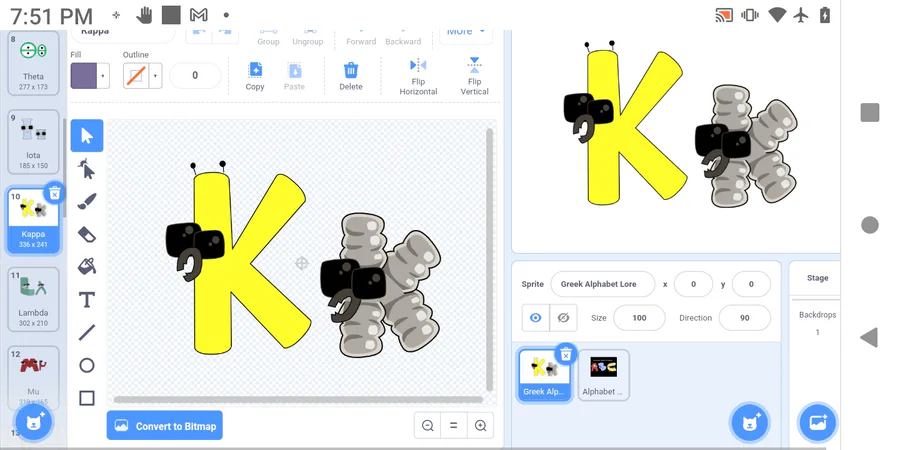Select the Iota costume thumbnail
The width and height of the screenshot is (900, 450).
coord(33,142)
